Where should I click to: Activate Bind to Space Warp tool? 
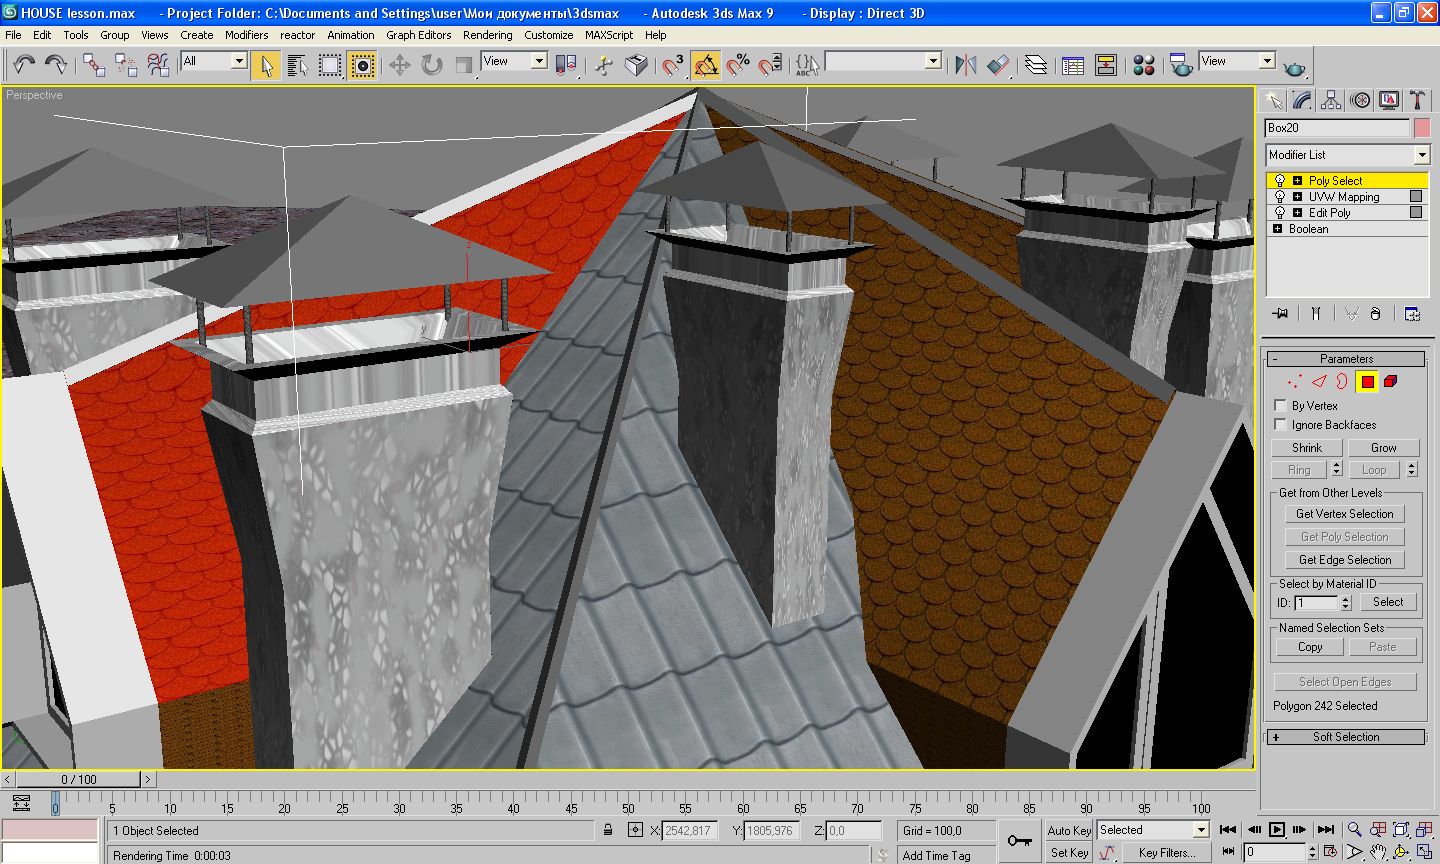158,65
